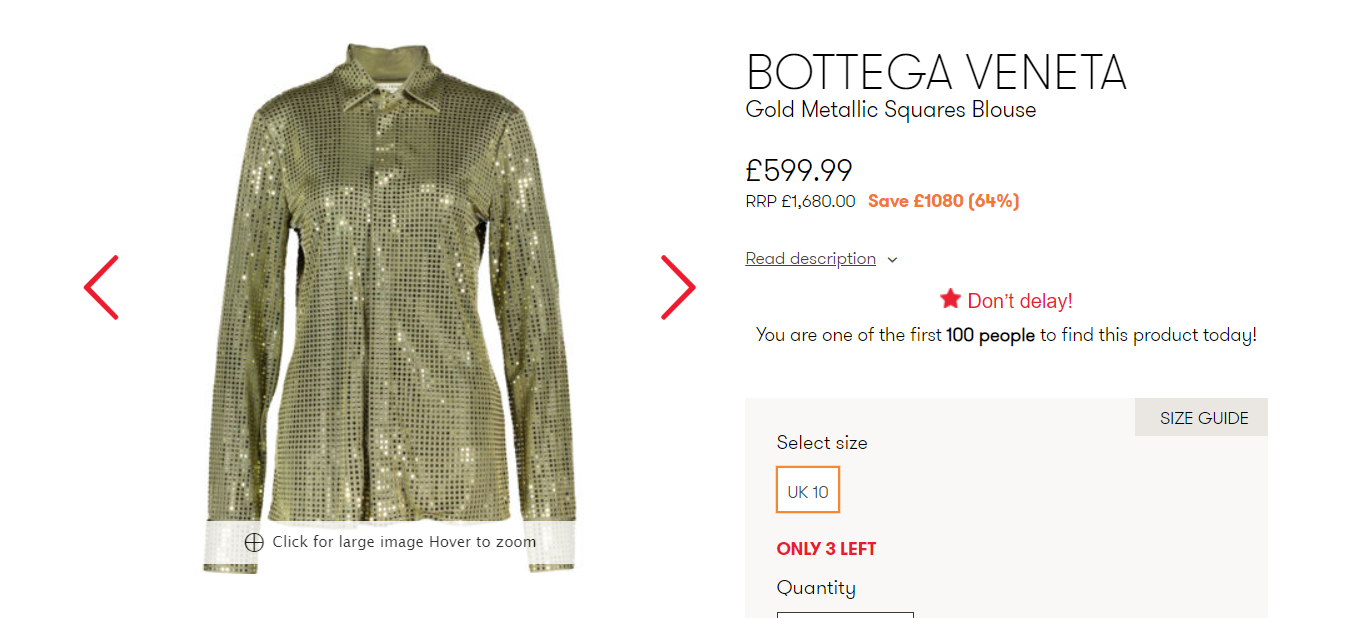Click the Gold Metallic Squares Blouse title
1348x618 pixels.
[x=891, y=110]
